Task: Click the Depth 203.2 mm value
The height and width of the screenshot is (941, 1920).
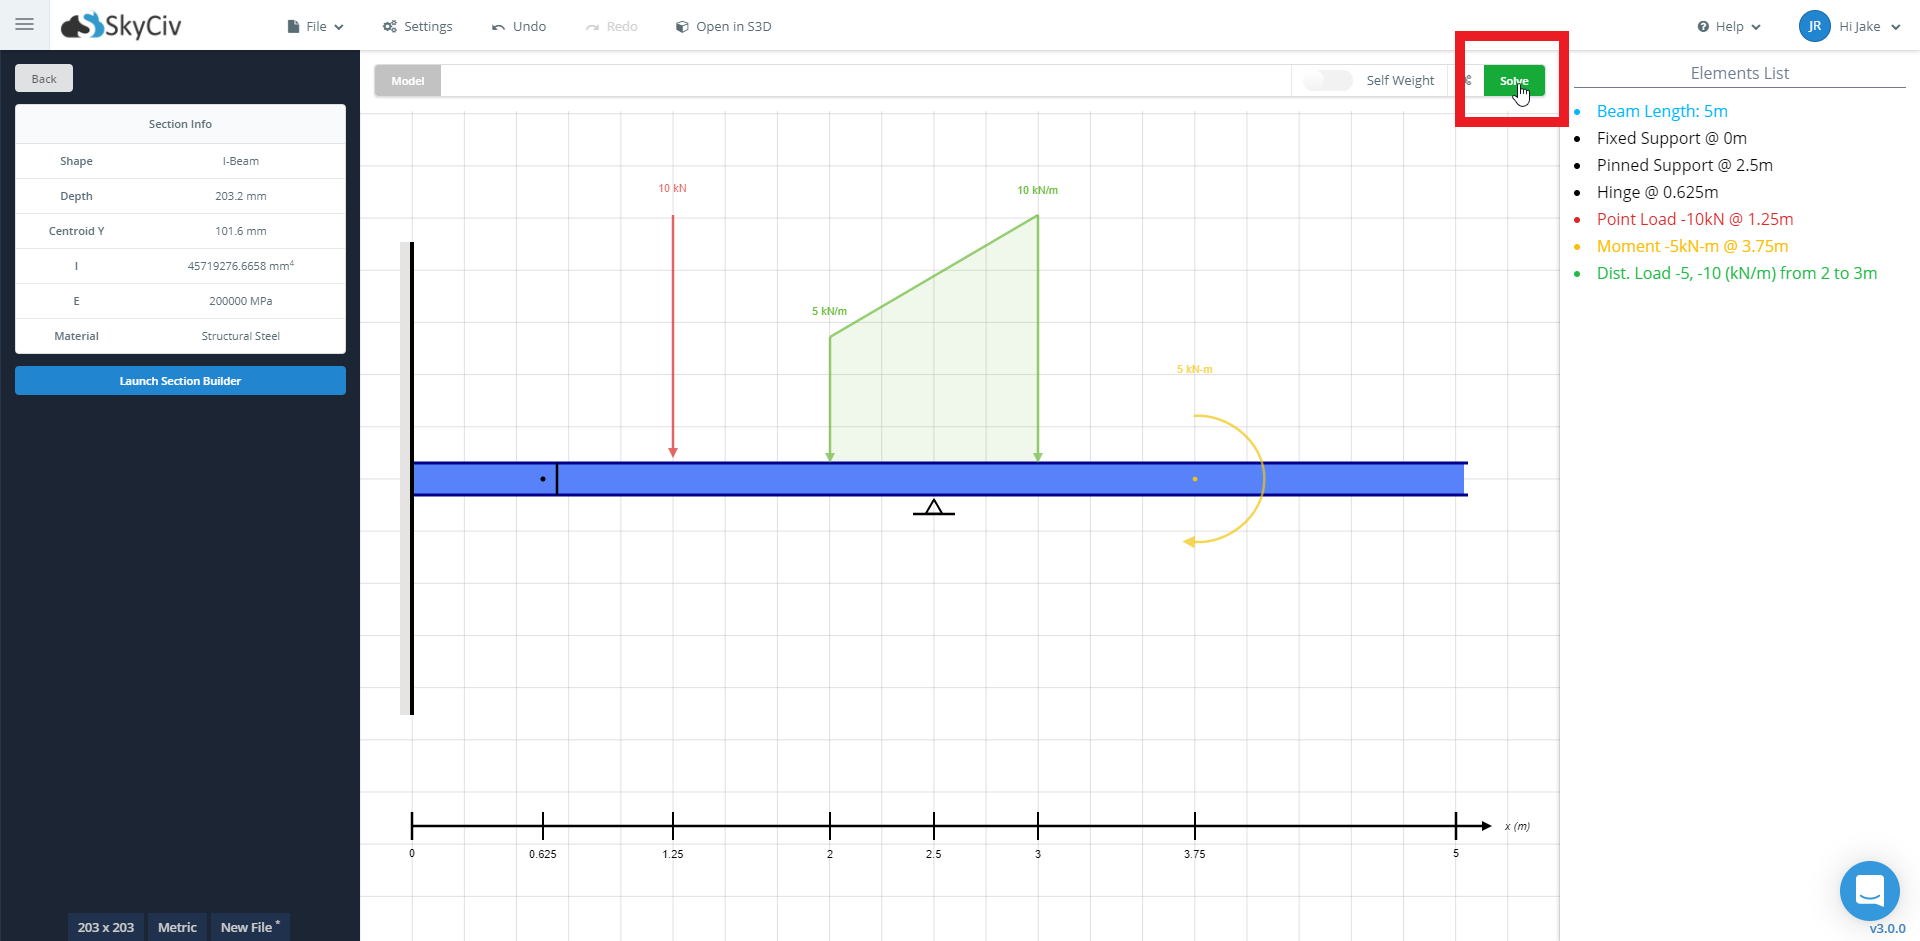Action: coord(241,196)
